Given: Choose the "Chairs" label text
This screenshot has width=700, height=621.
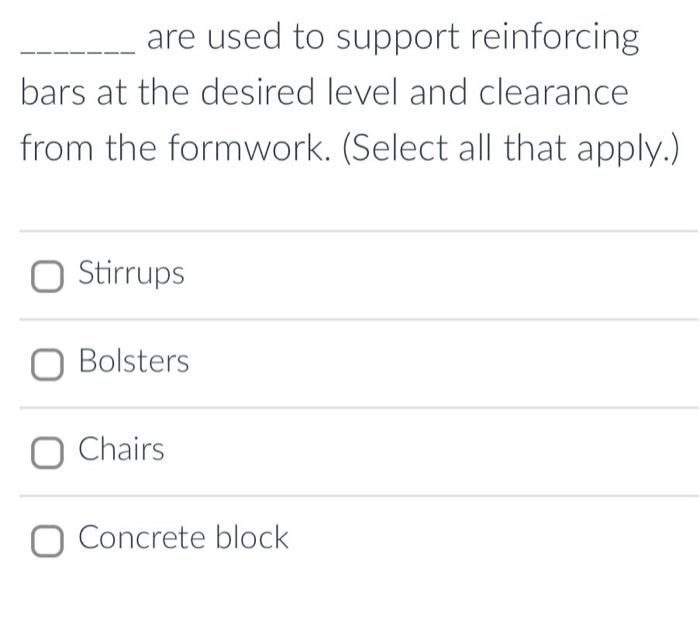Looking at the screenshot, I should coord(121,449).
